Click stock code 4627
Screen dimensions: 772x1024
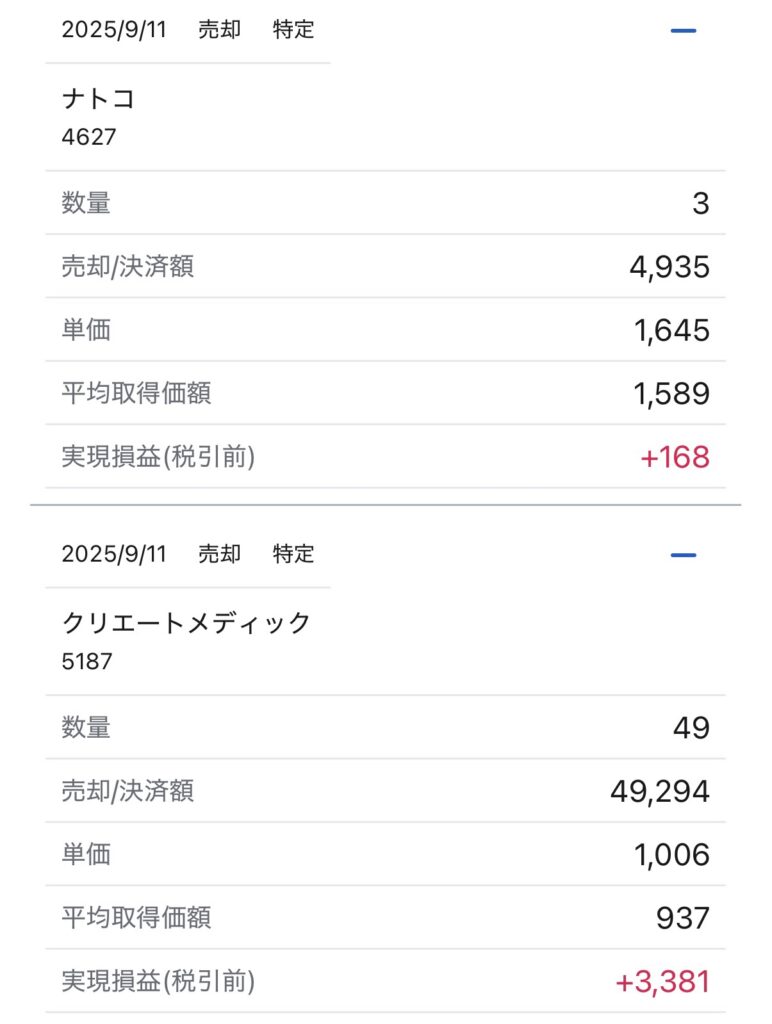pos(89,137)
